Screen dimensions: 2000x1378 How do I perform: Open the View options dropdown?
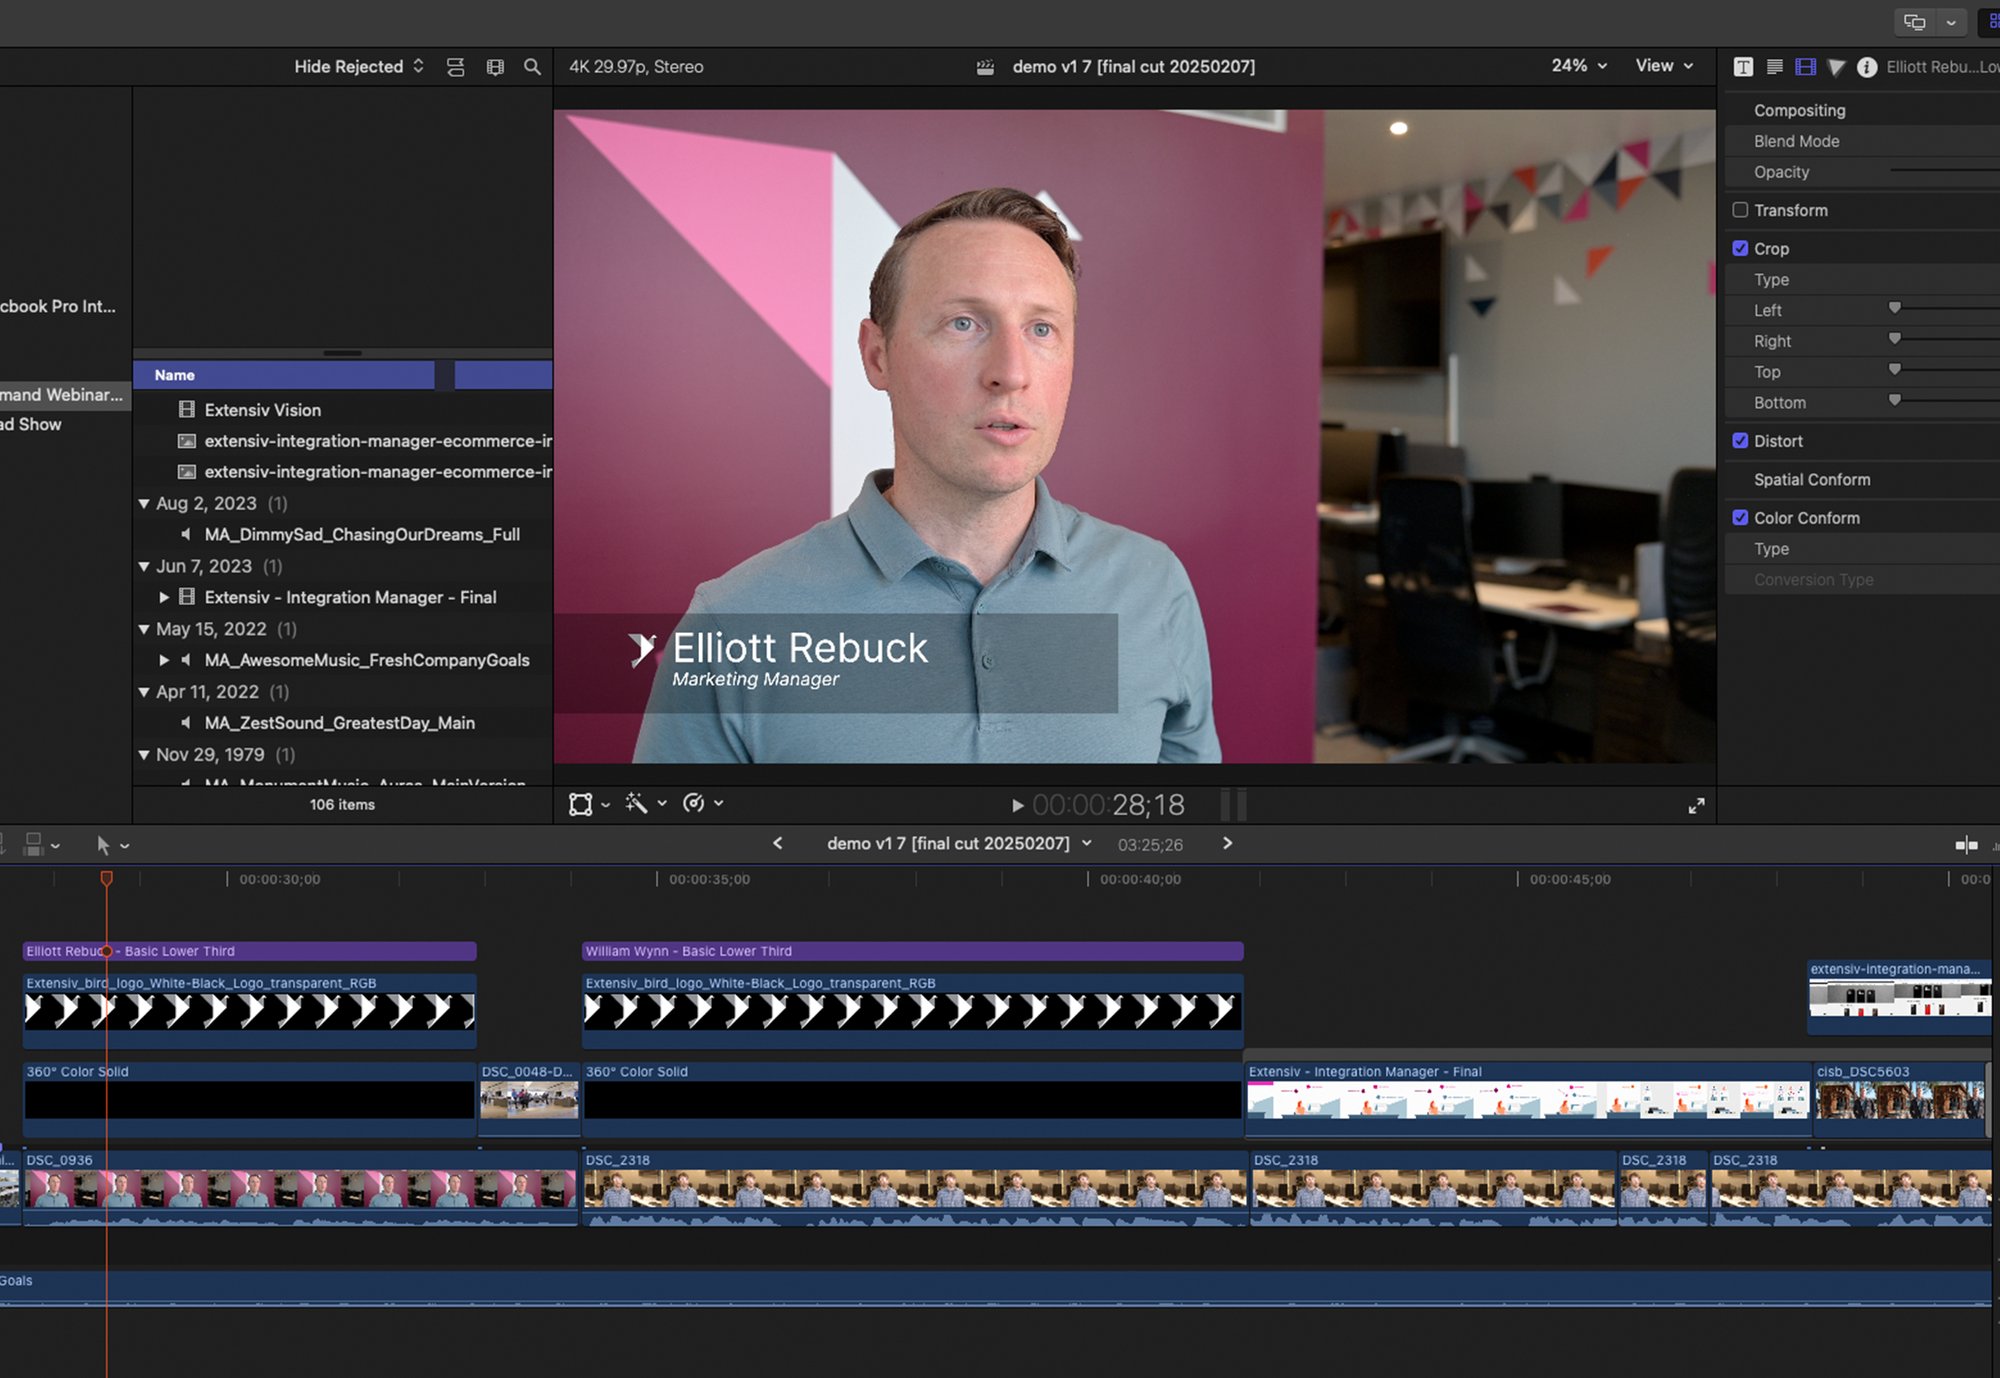coord(1664,66)
